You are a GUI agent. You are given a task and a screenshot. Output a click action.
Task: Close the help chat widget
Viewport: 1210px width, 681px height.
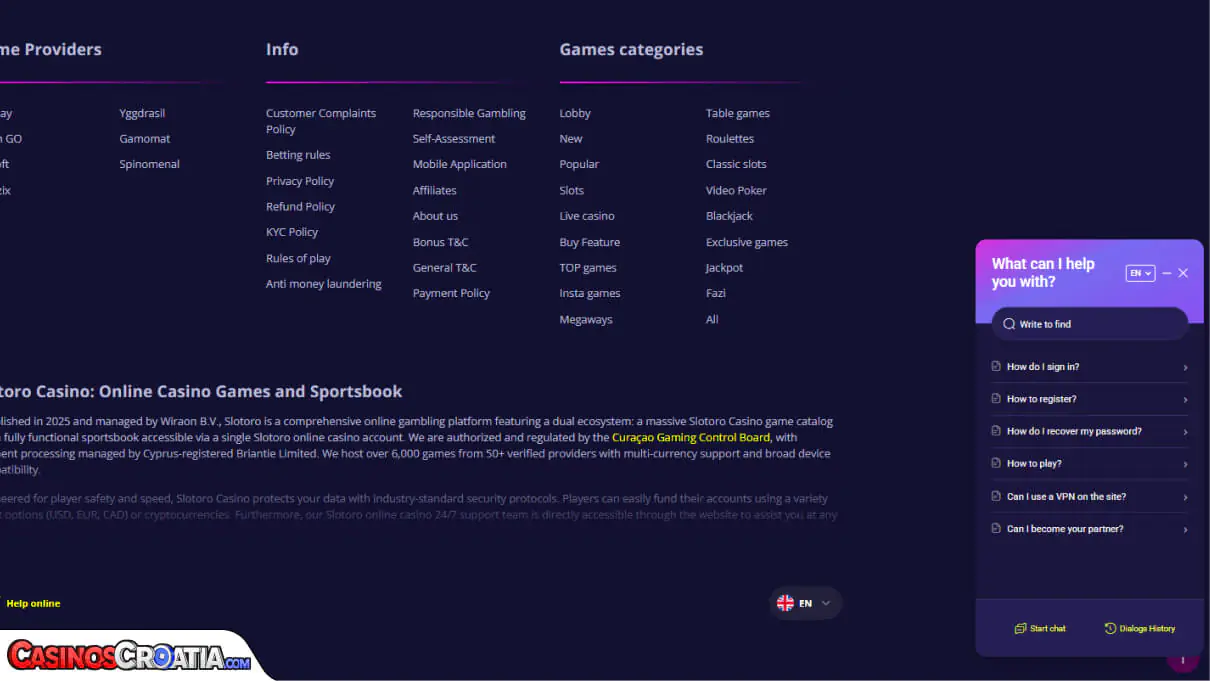(x=1183, y=273)
